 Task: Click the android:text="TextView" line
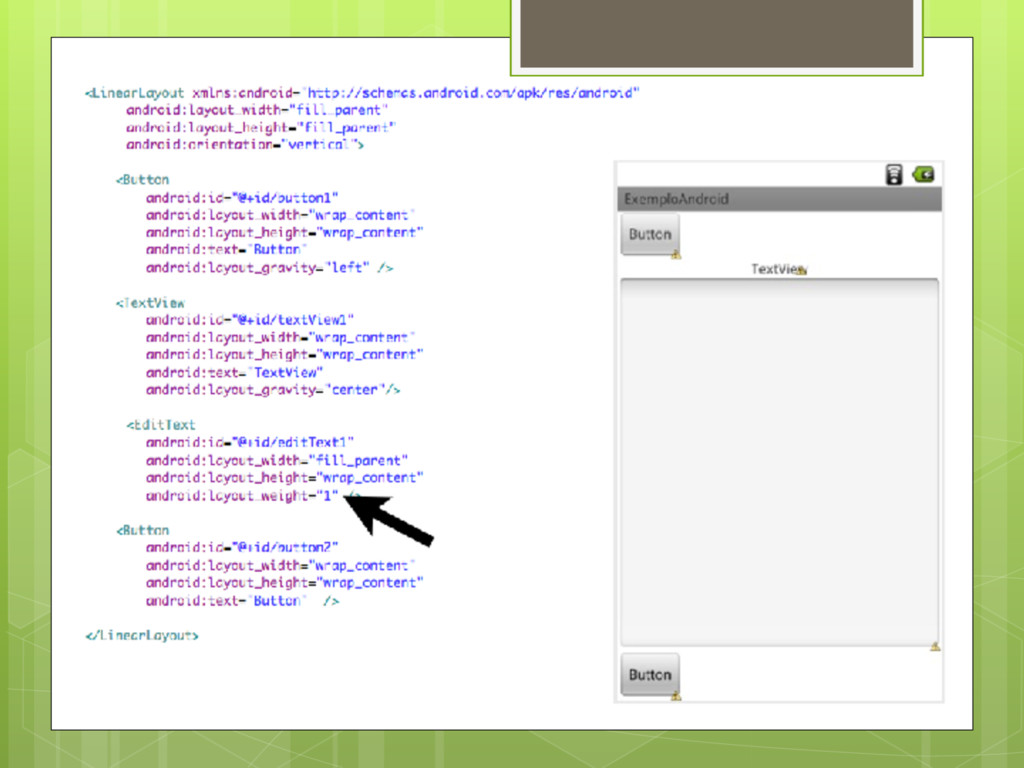[234, 372]
